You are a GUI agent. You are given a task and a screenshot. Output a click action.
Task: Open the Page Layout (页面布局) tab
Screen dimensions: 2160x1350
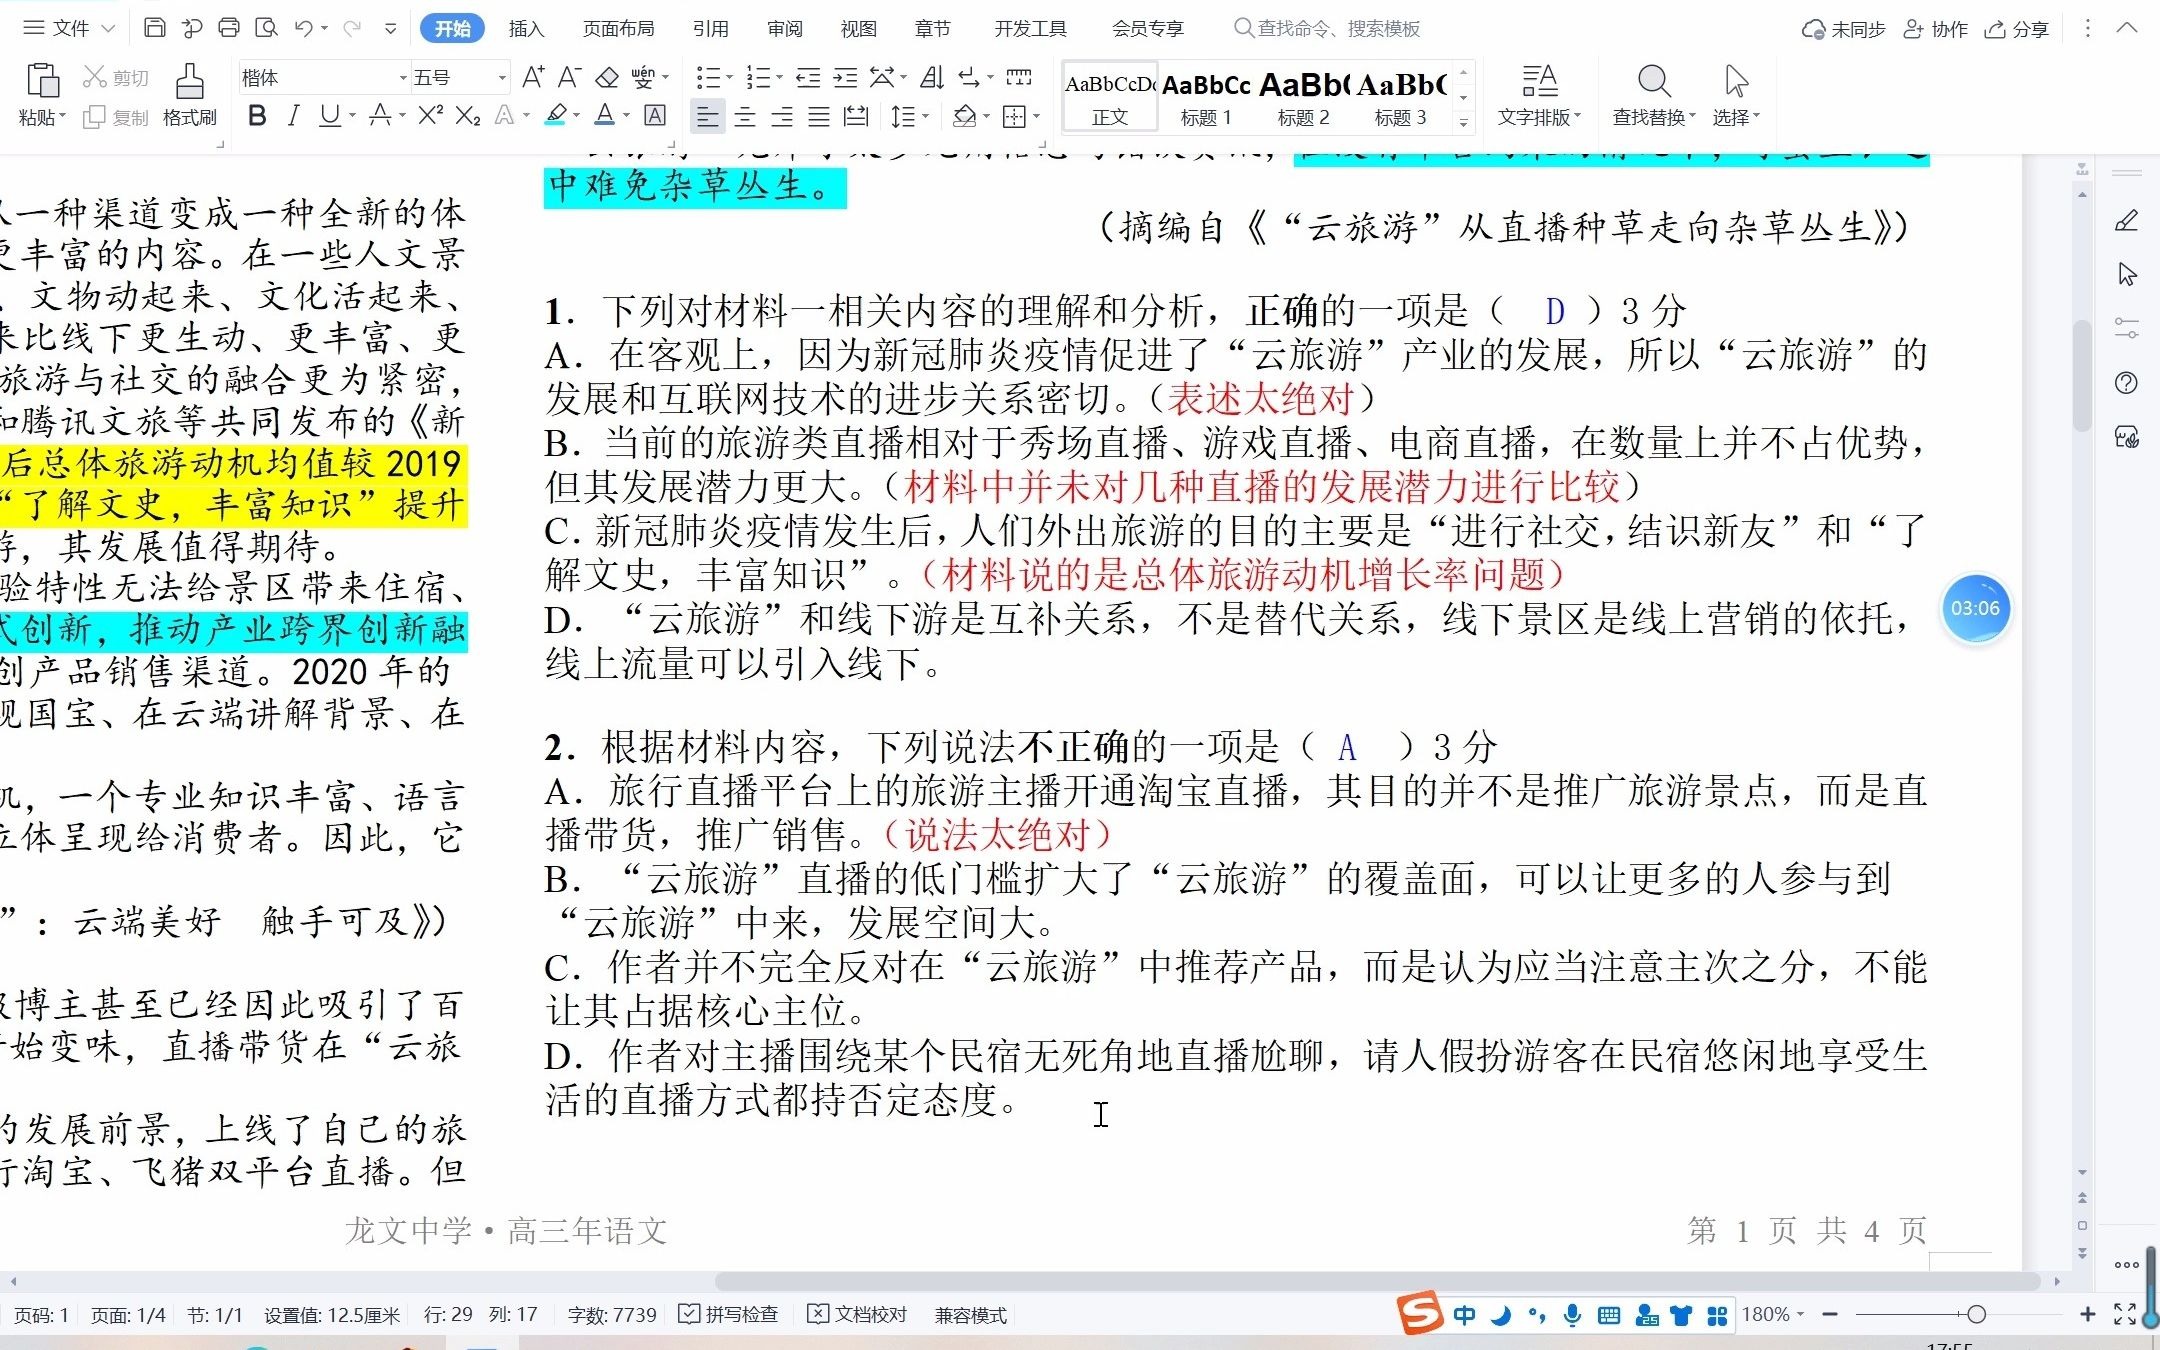click(x=618, y=29)
